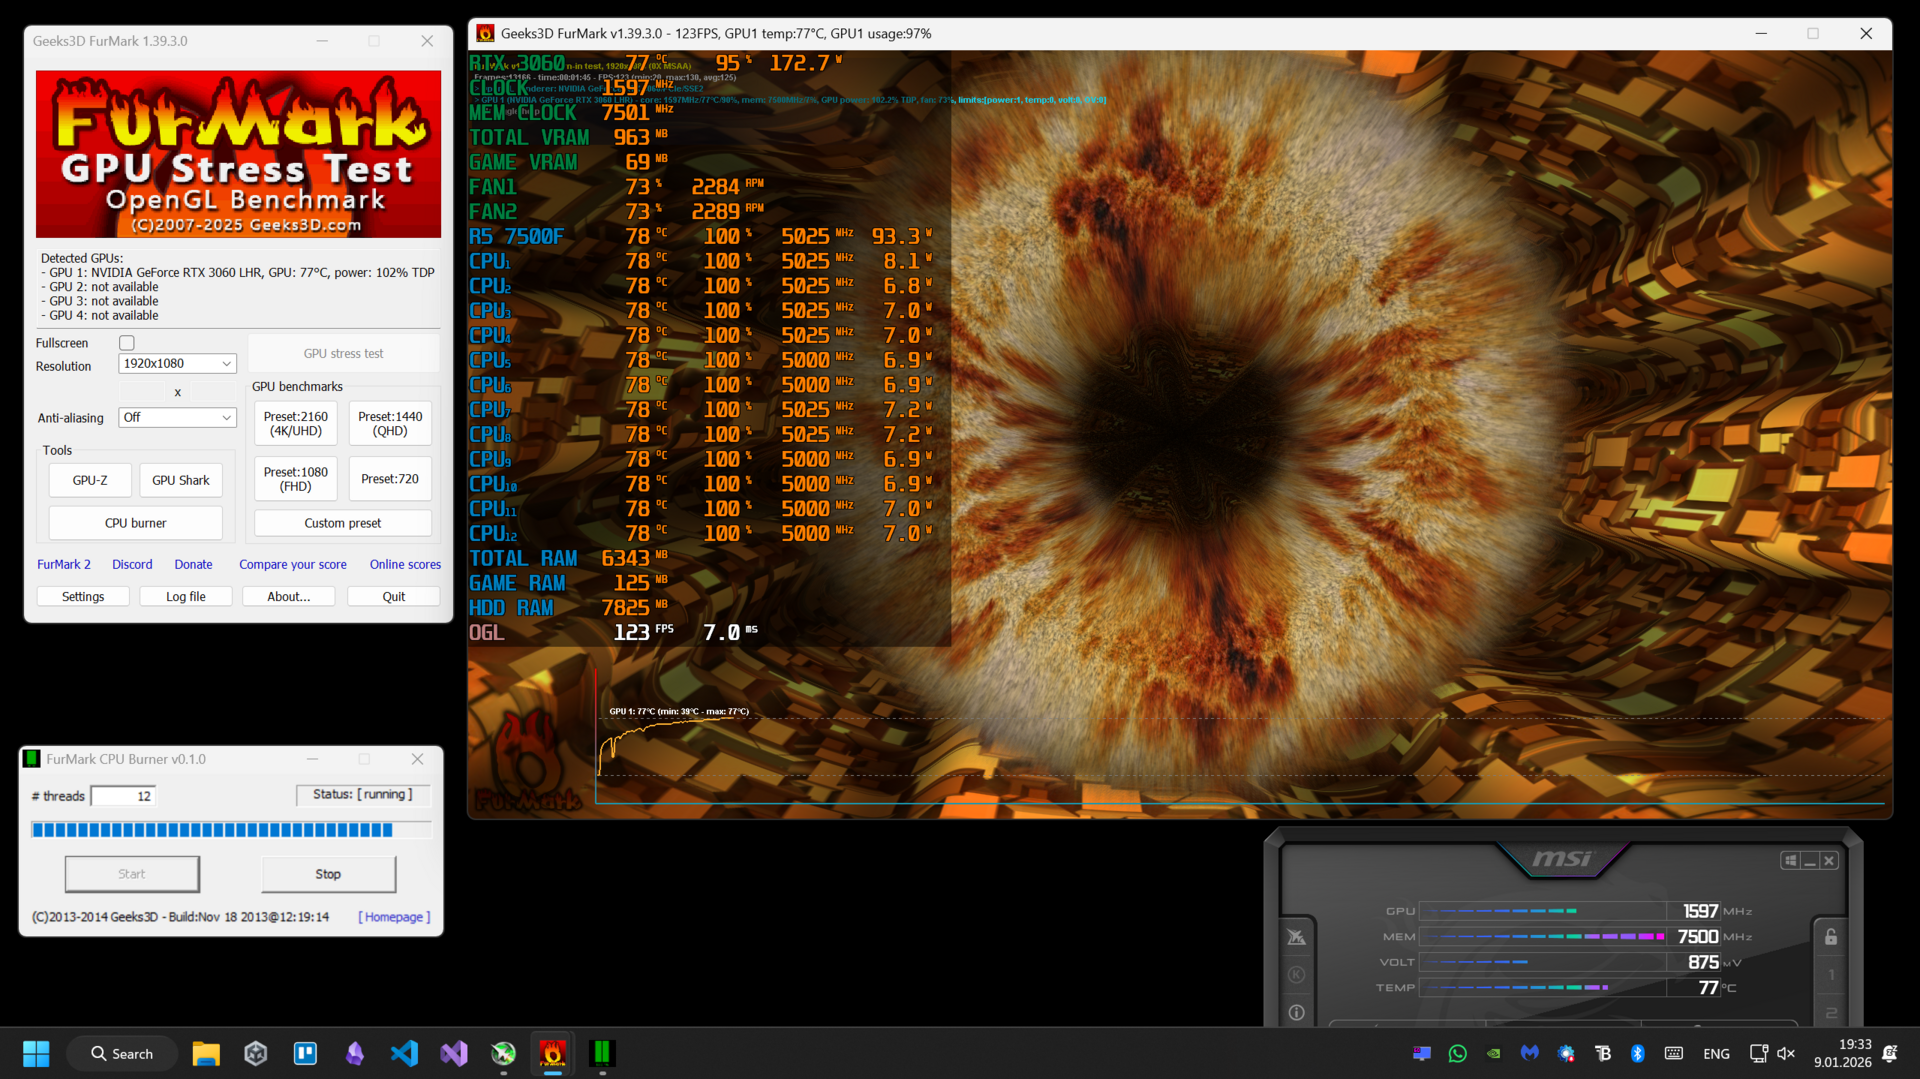Minimize the MSI Afterburner widget
1920x1079 pixels.
(x=1810, y=861)
